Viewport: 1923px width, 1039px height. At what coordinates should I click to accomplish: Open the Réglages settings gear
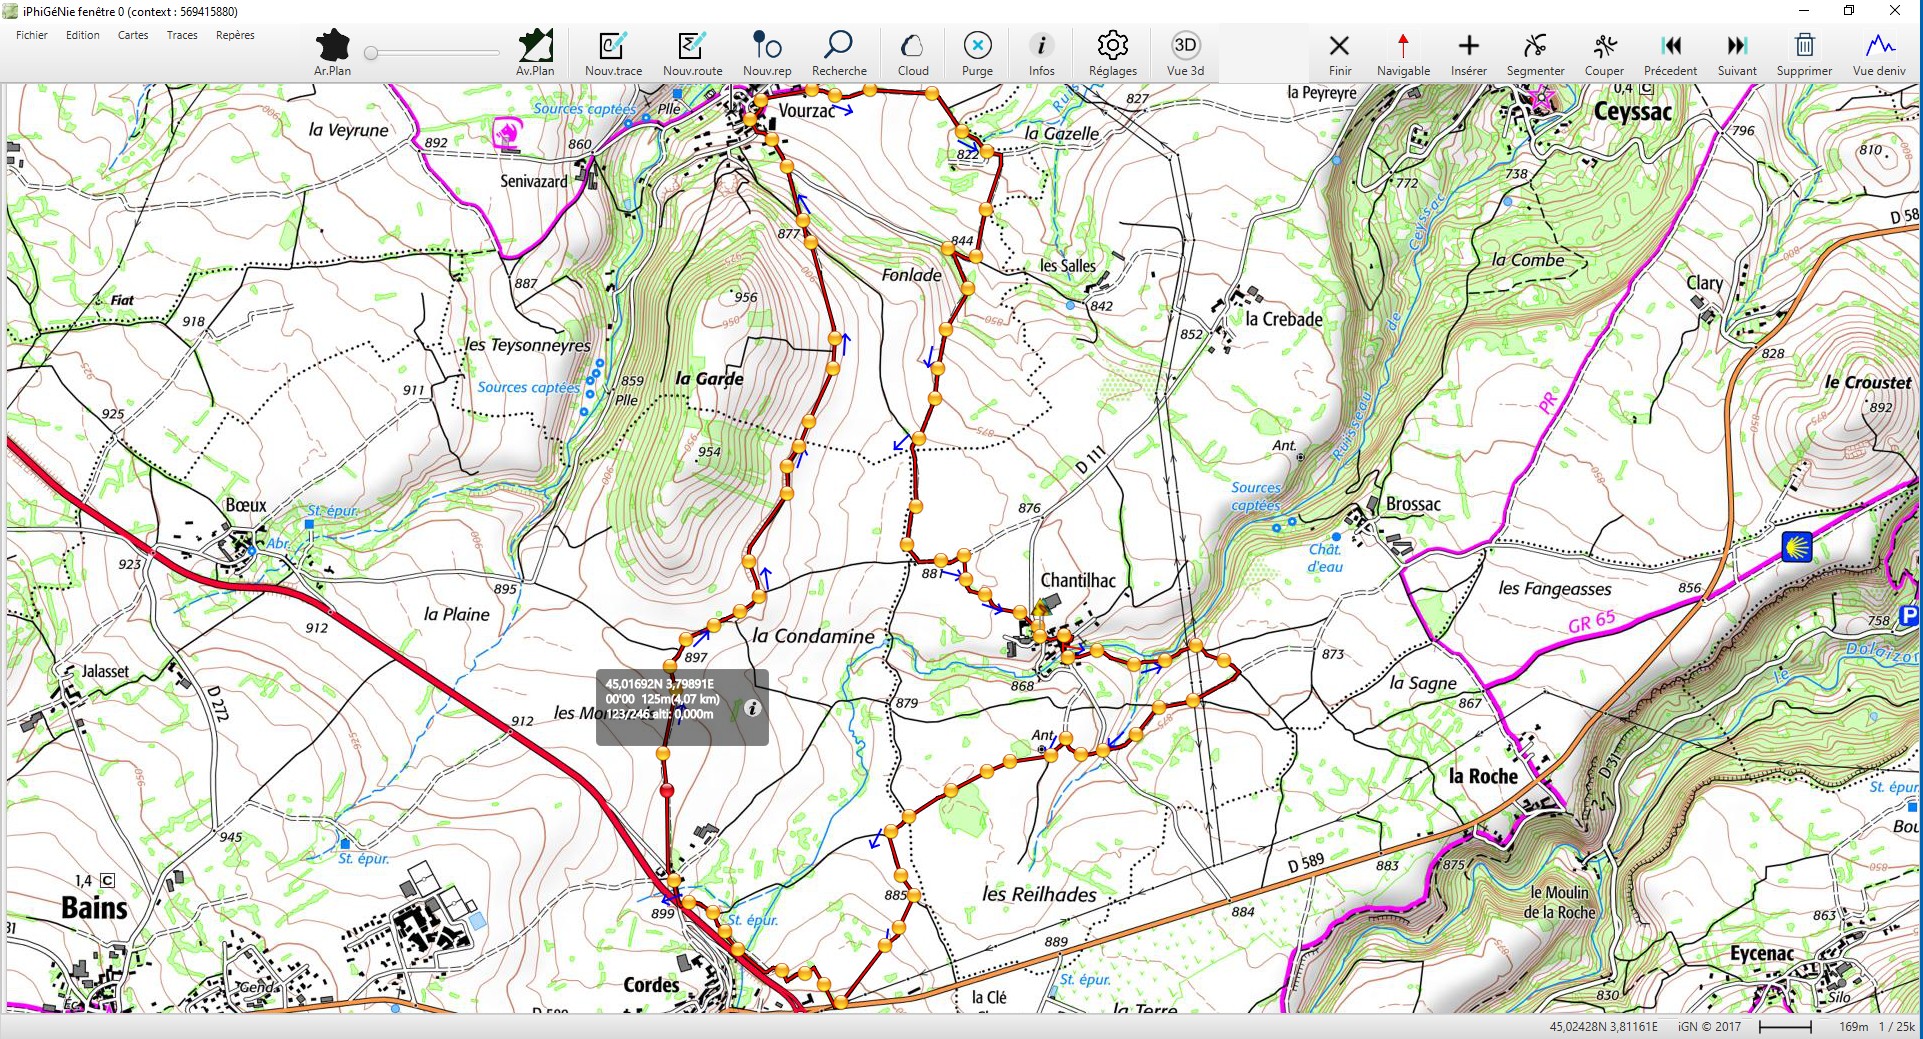pyautogui.click(x=1112, y=47)
